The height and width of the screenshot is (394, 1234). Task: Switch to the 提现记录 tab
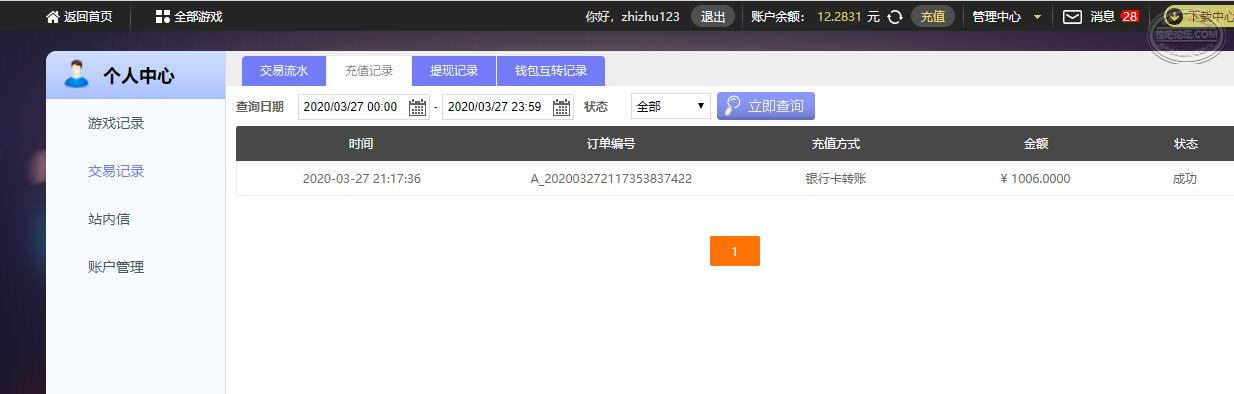(454, 71)
